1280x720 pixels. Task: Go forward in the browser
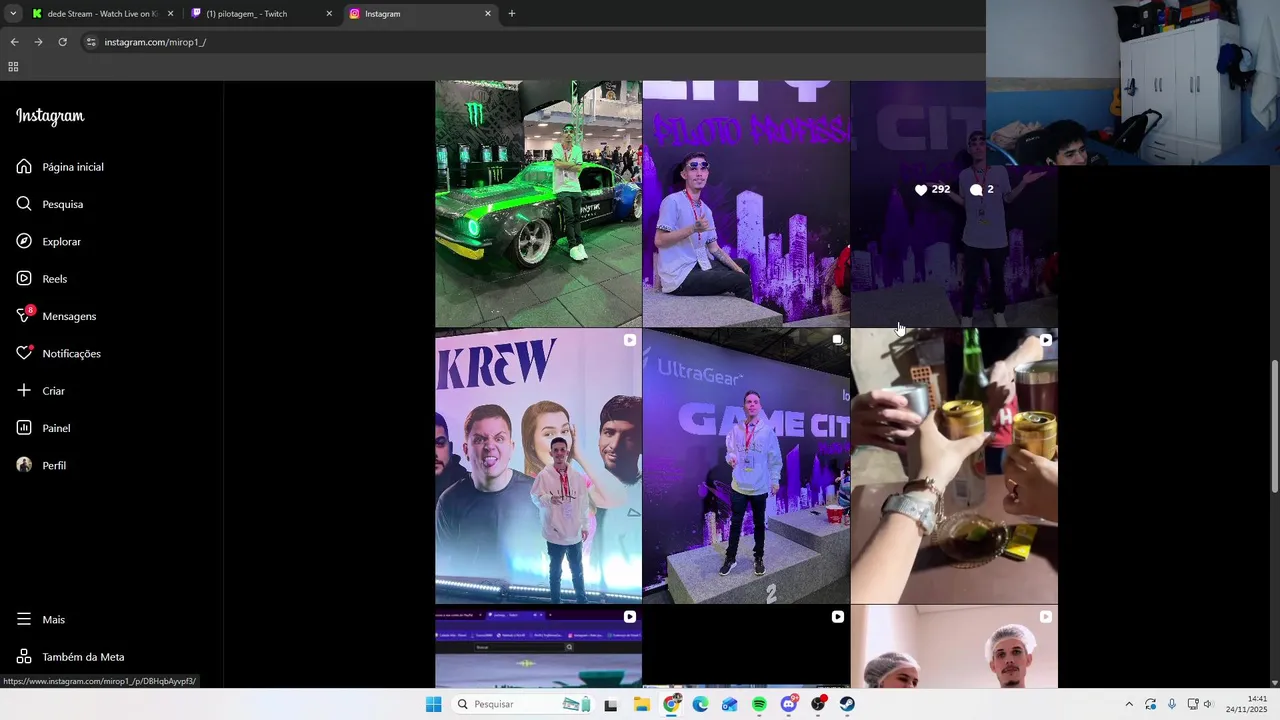pos(38,42)
